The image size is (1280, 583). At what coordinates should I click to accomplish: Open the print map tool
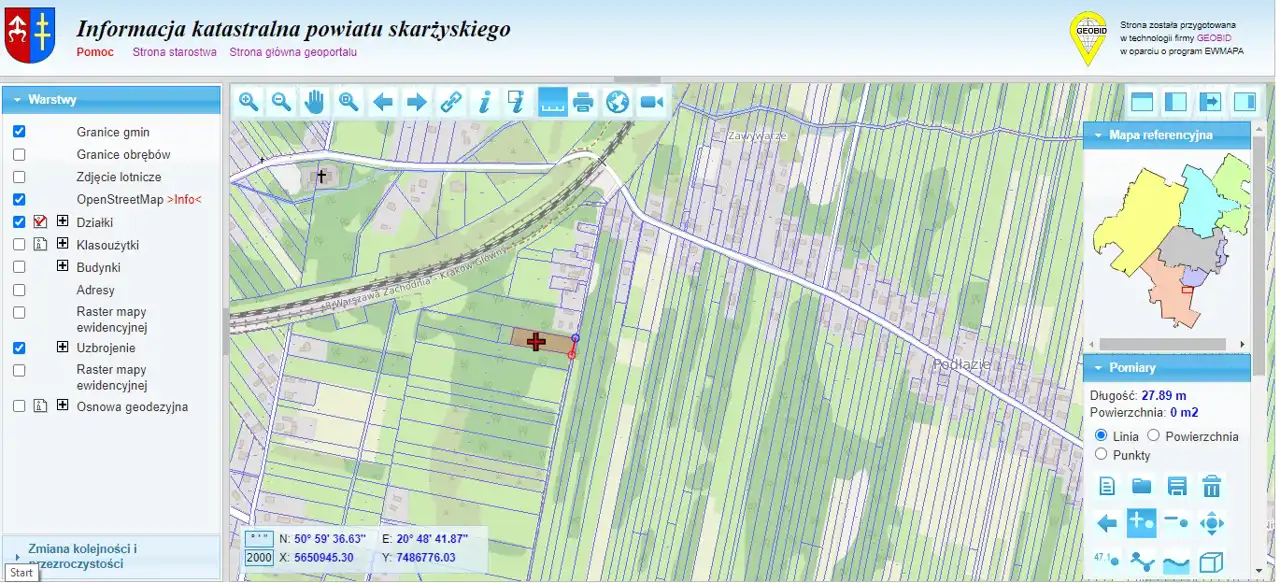(x=584, y=101)
